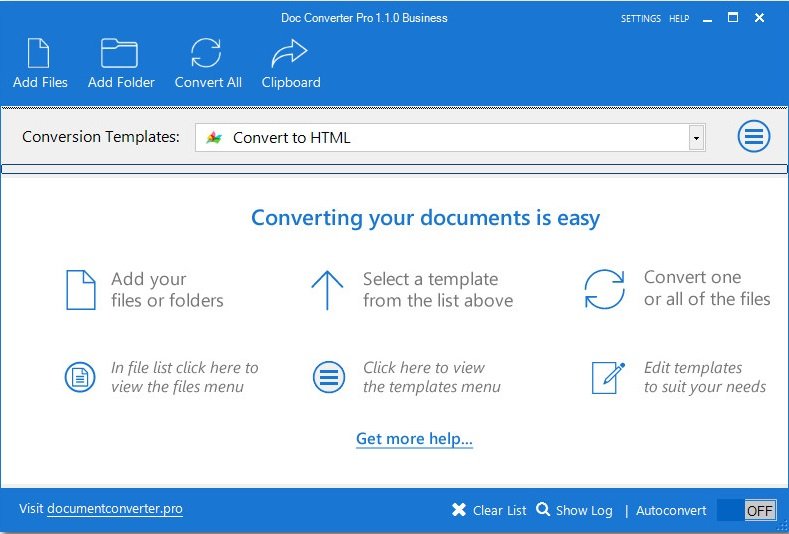Follow the Get more help link
789x534 pixels.
point(414,439)
